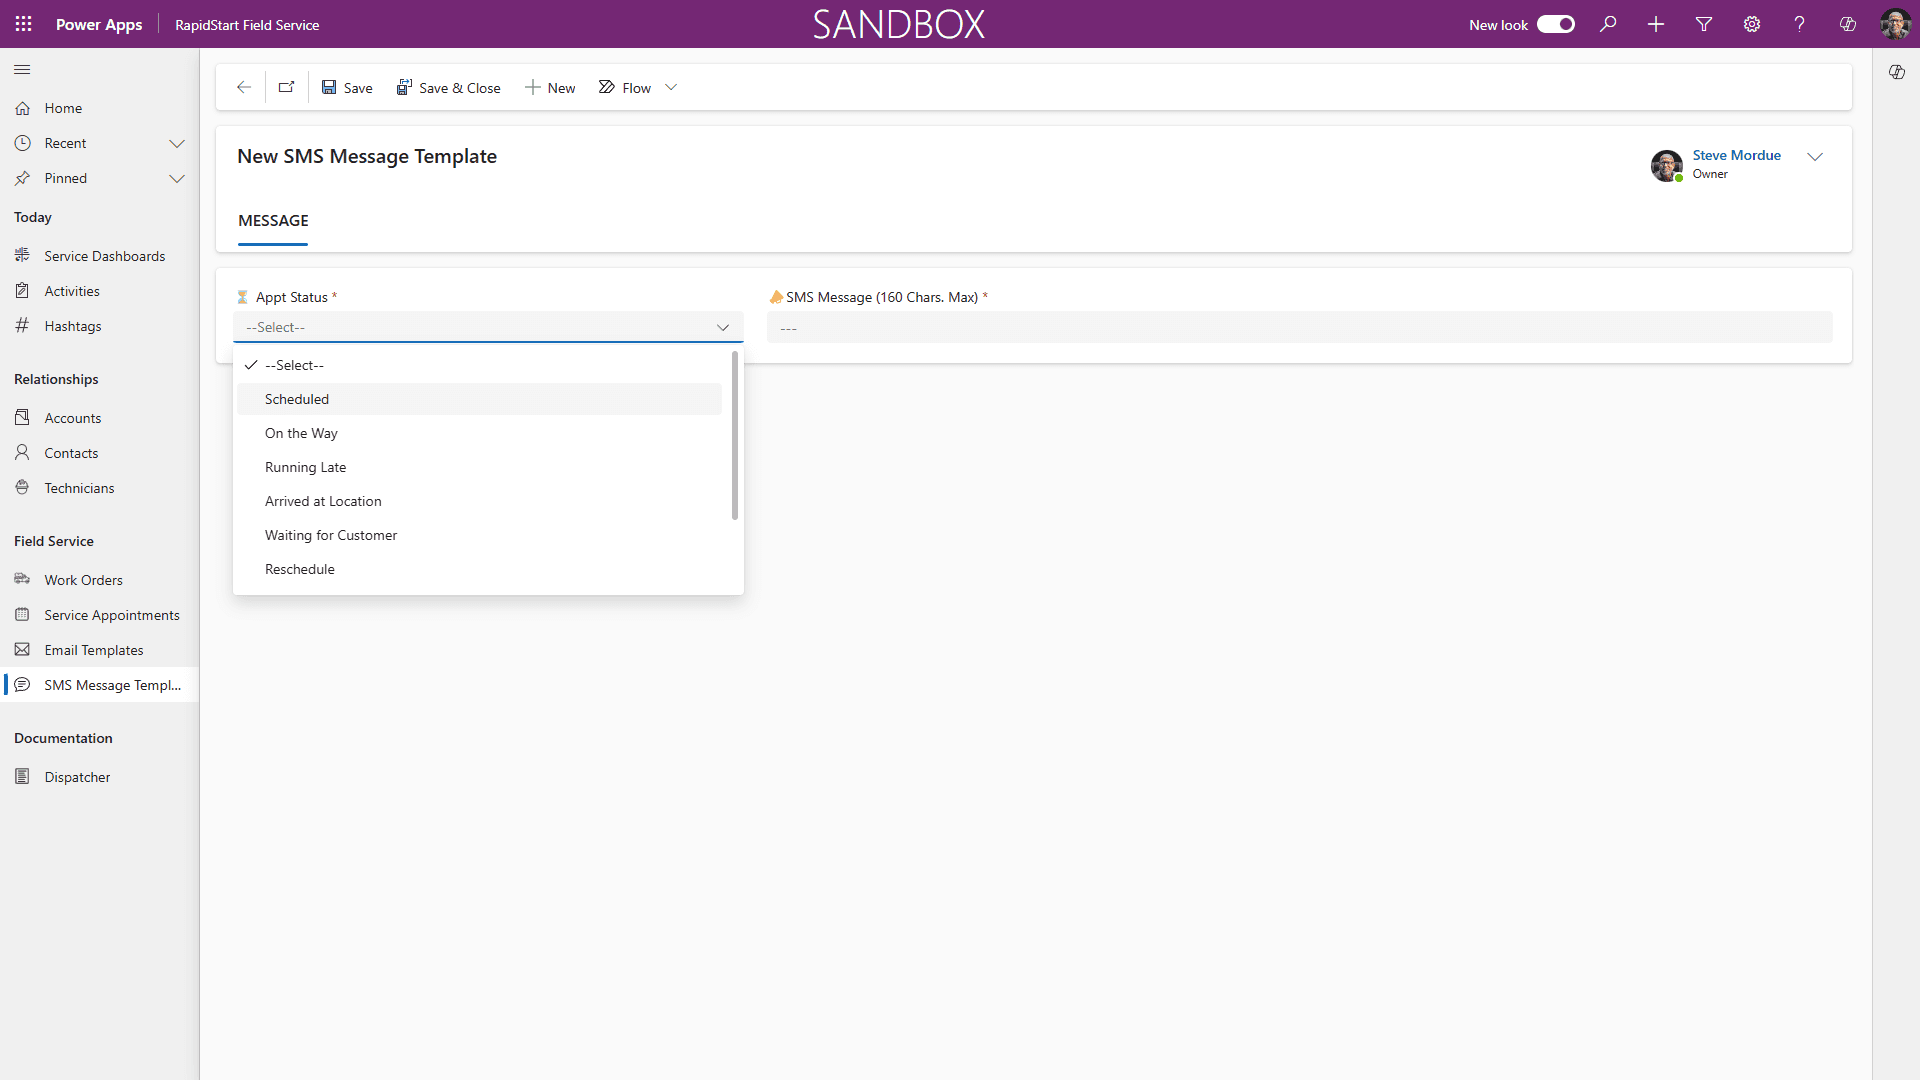Viewport: 1920px width, 1080px height.
Task: Open the Power Apps app launcher grid
Action: coord(22,24)
